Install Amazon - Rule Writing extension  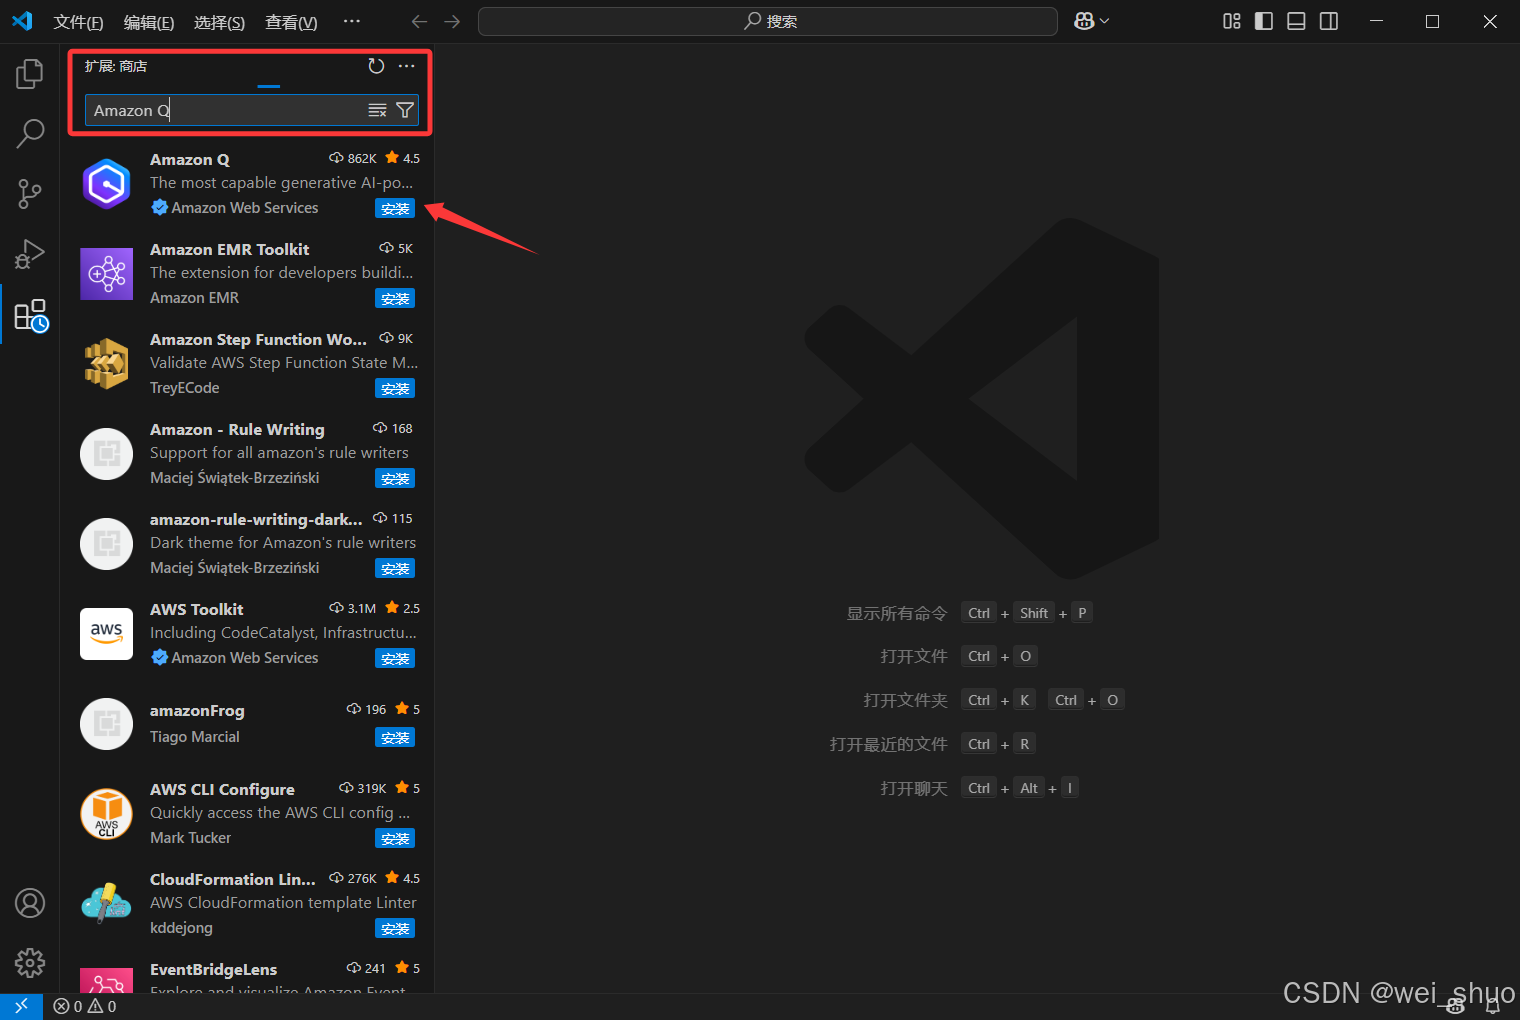tap(395, 479)
